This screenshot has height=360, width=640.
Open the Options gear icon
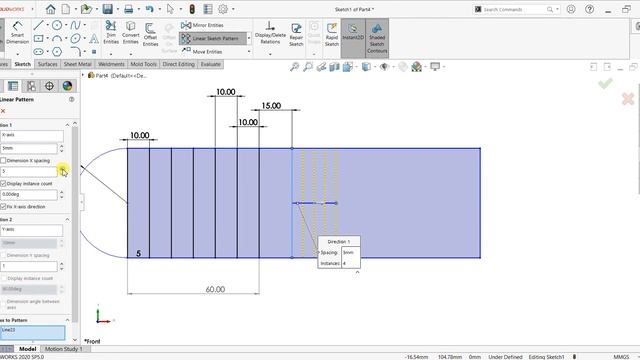(223, 9)
